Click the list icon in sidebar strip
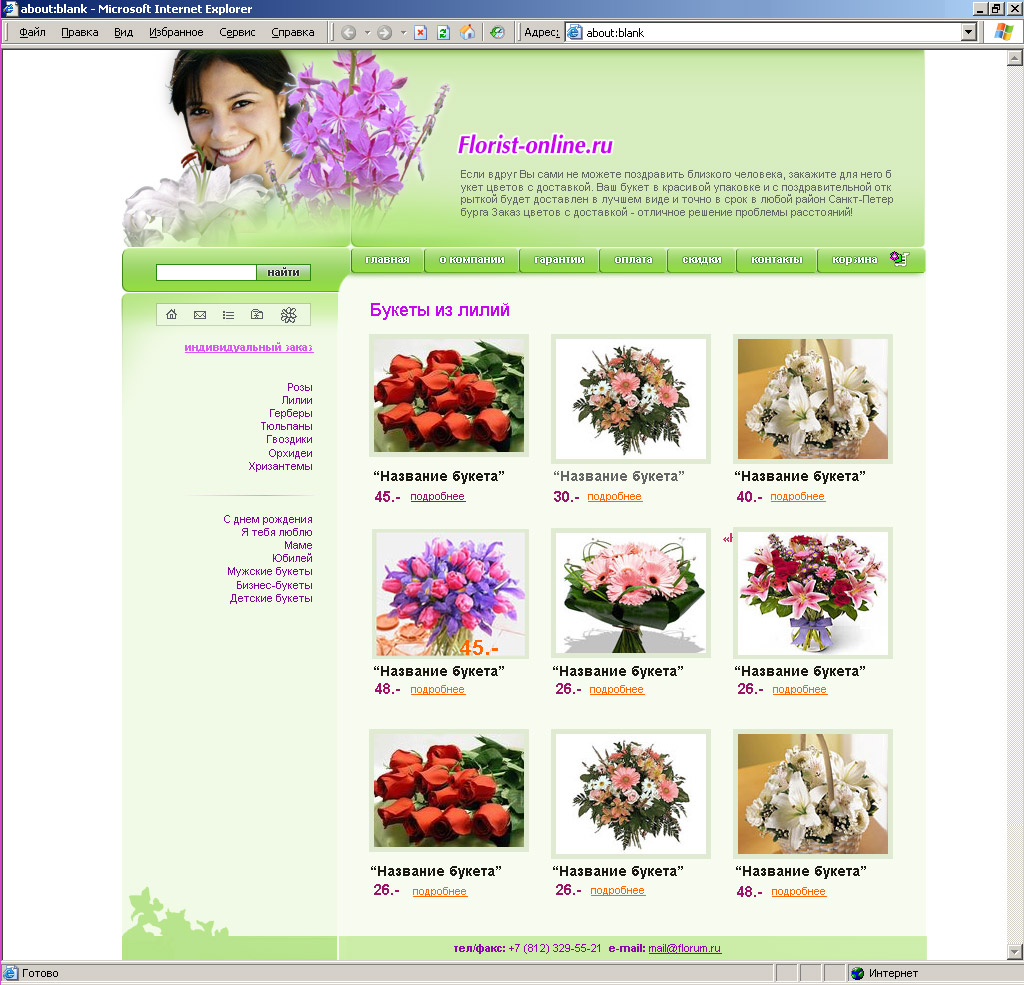Screen dimensions: 1024x985 (228, 315)
